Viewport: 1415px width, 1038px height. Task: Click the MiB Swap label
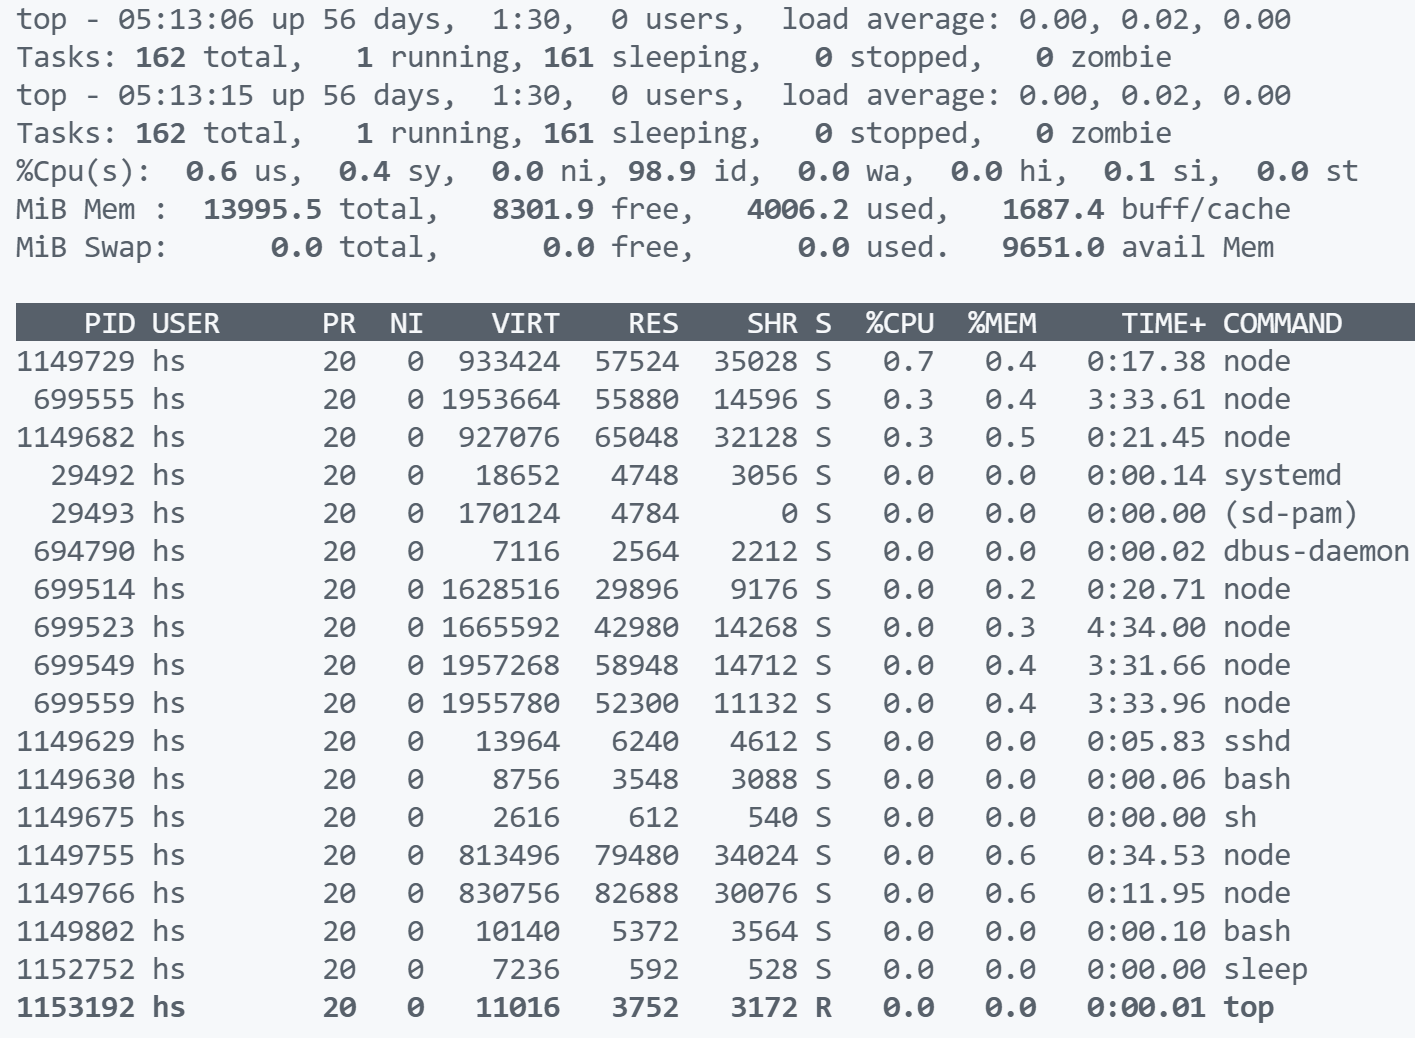point(92,247)
